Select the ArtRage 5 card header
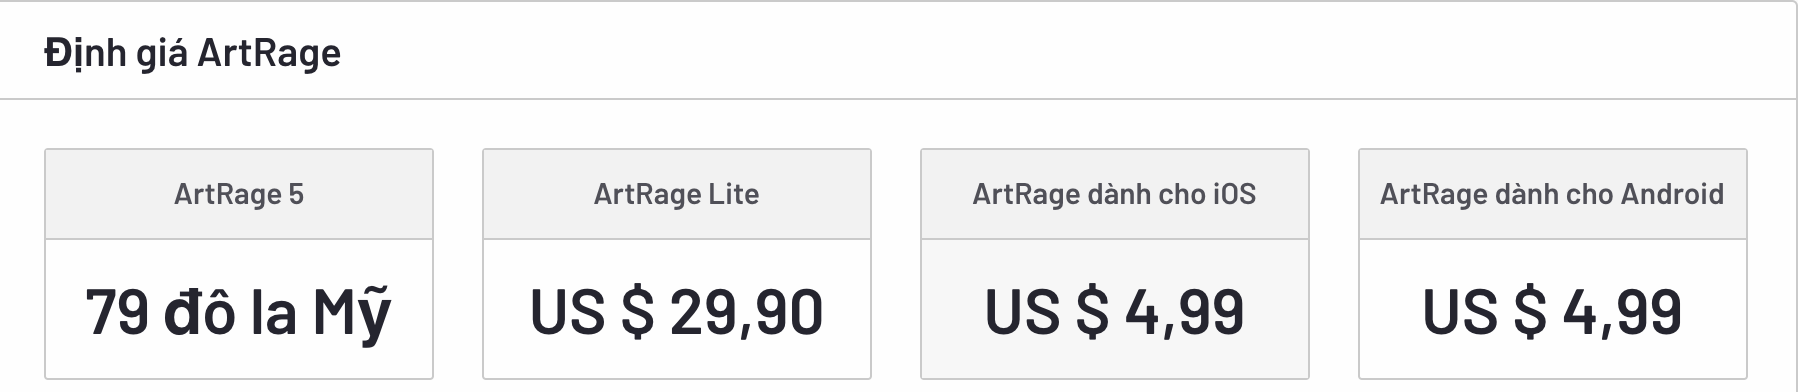Image resolution: width=1798 pixels, height=392 pixels. click(239, 194)
